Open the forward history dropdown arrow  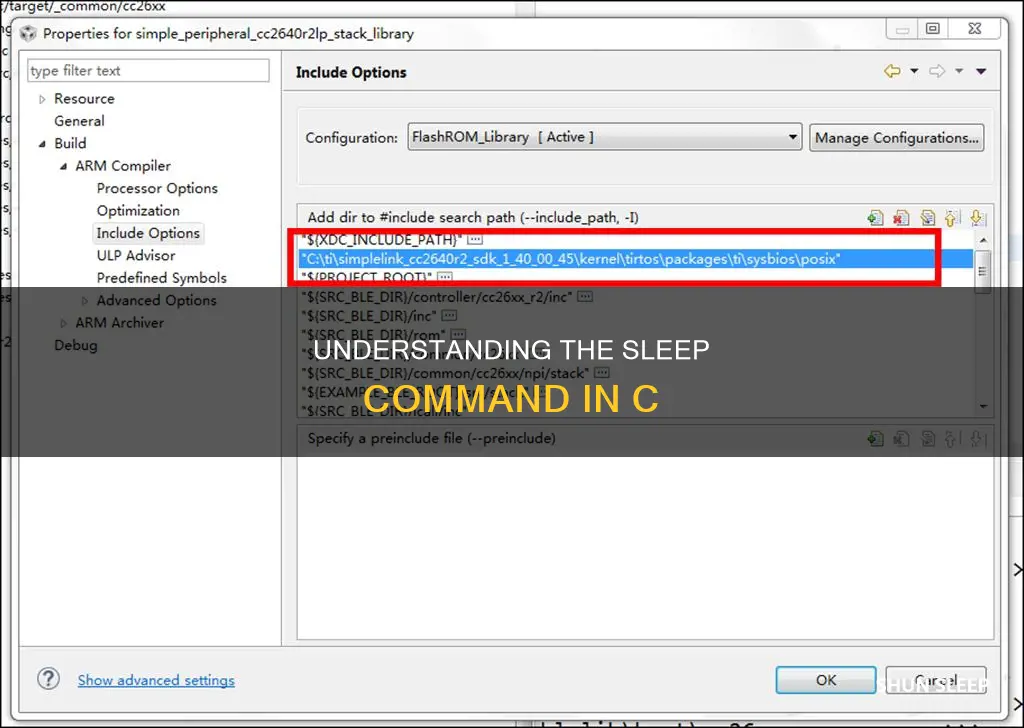tap(959, 71)
